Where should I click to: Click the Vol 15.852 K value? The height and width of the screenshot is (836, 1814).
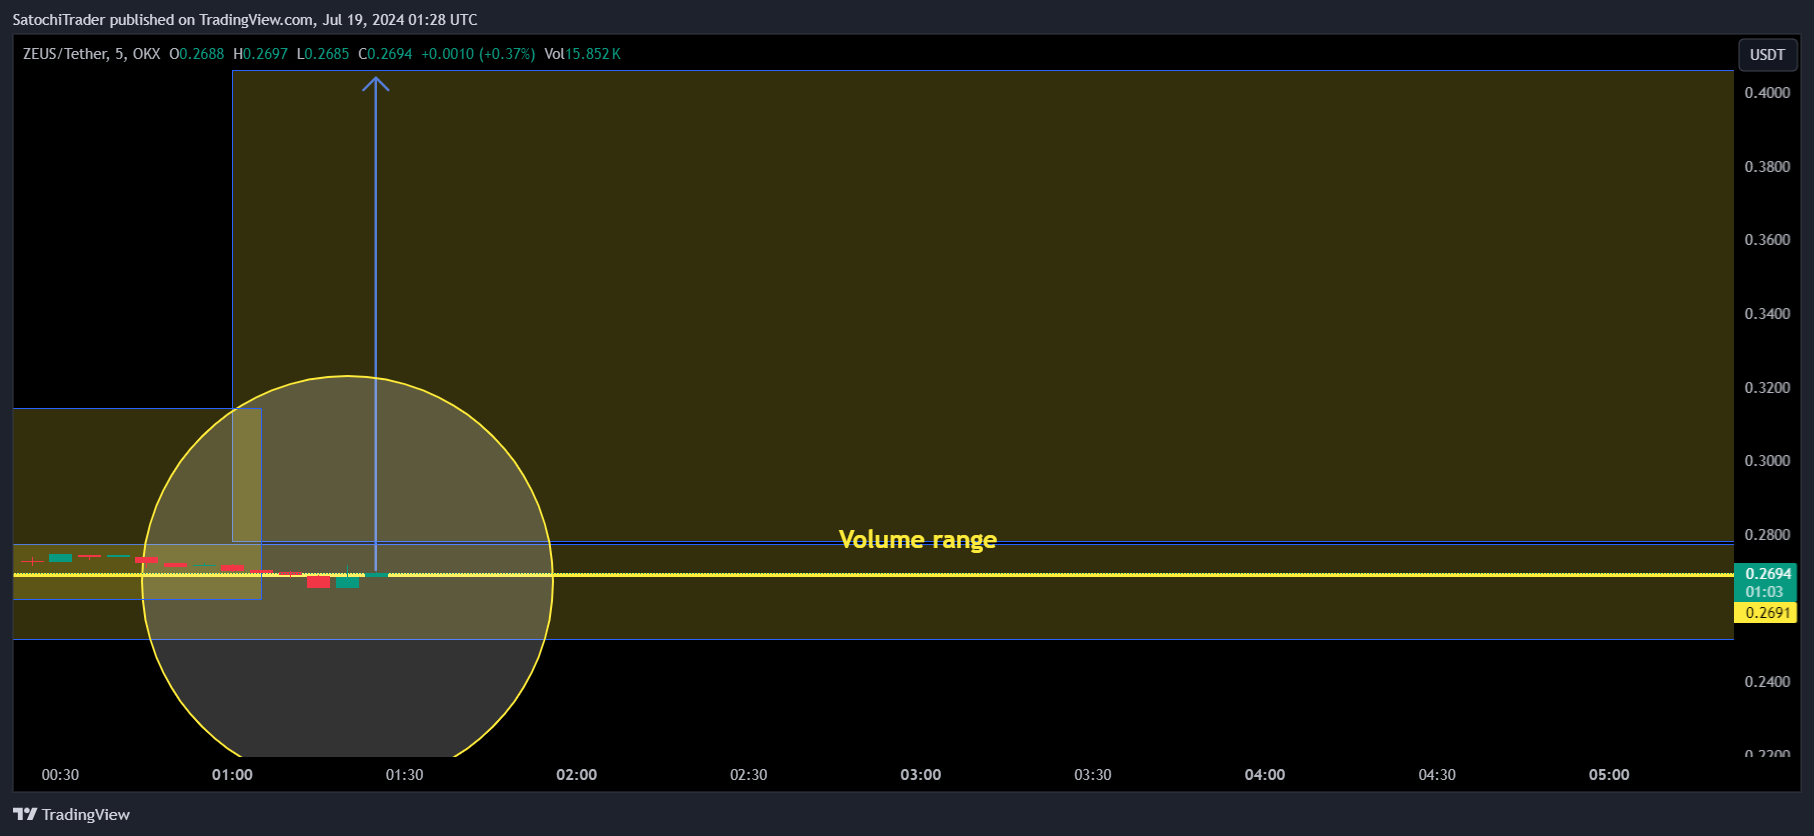582,54
